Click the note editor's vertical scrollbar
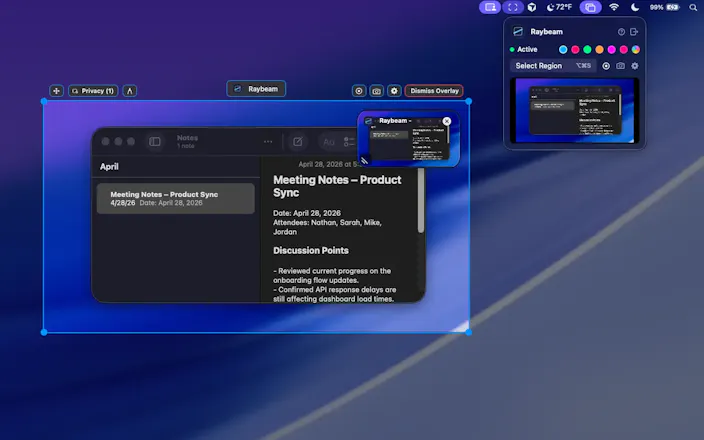The image size is (704, 440). (x=421, y=201)
